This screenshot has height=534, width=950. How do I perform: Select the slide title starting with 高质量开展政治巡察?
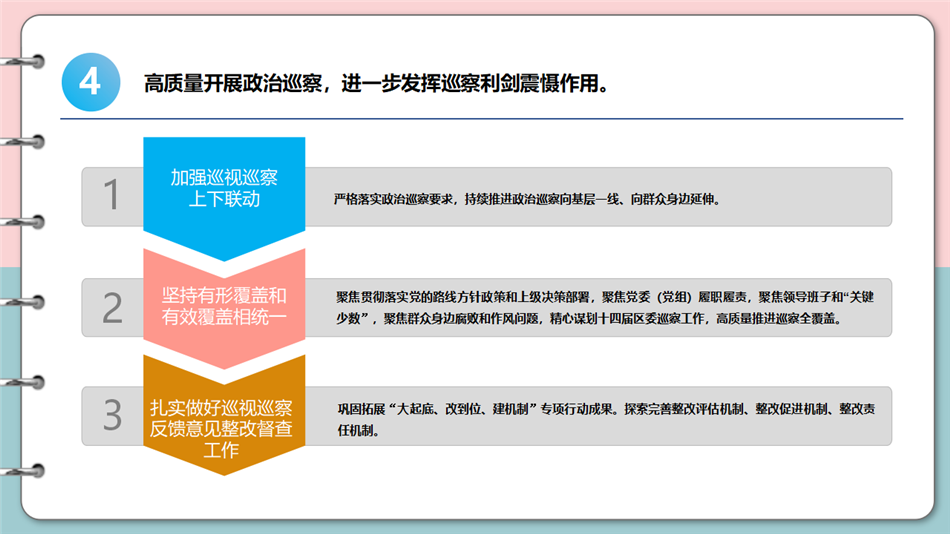pyautogui.click(x=376, y=82)
